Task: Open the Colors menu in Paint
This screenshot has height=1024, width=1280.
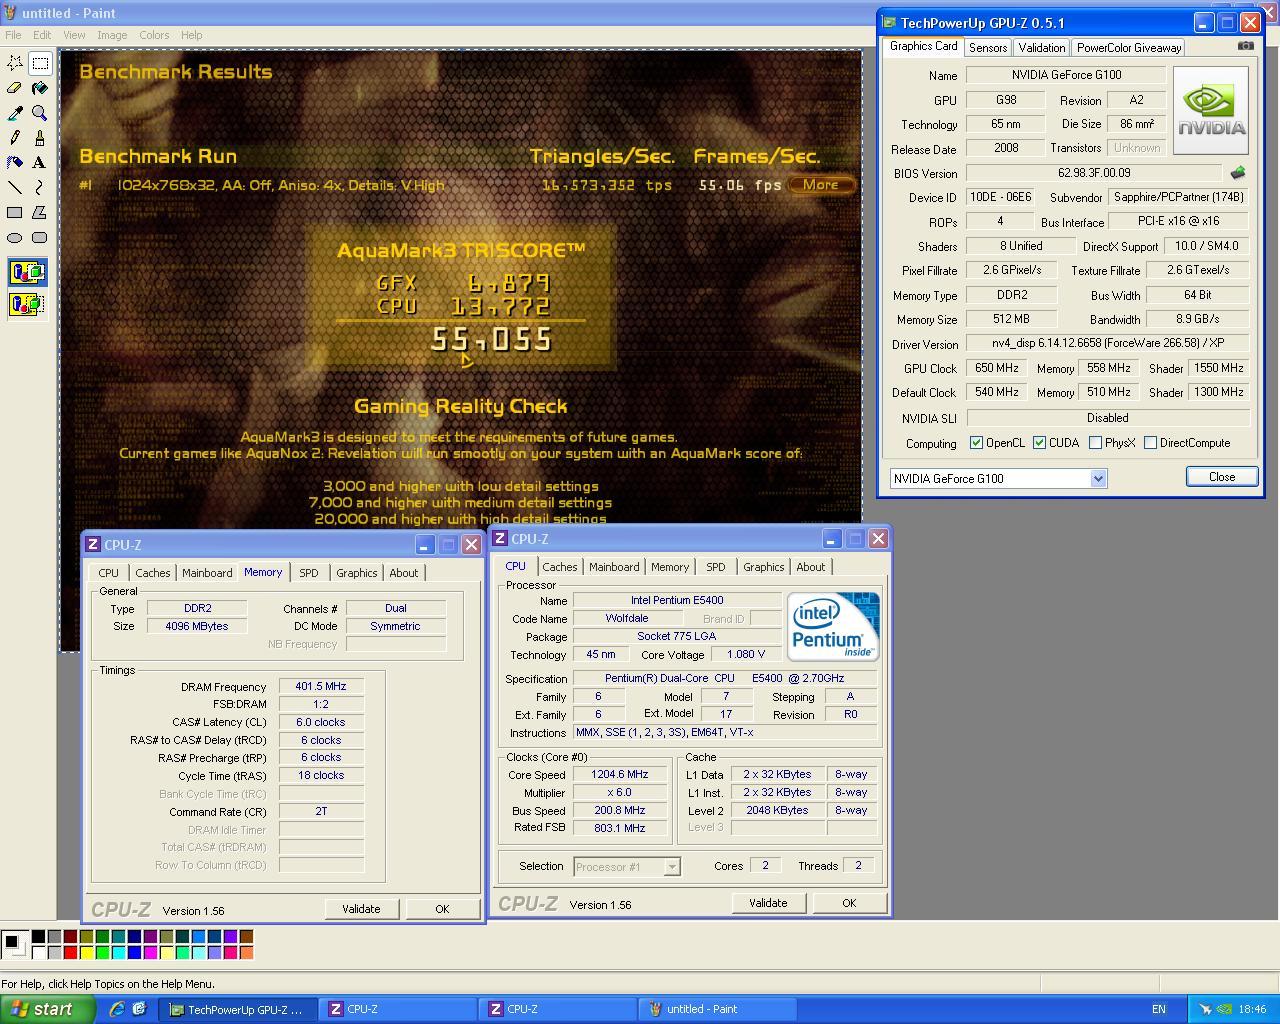Action: point(154,35)
